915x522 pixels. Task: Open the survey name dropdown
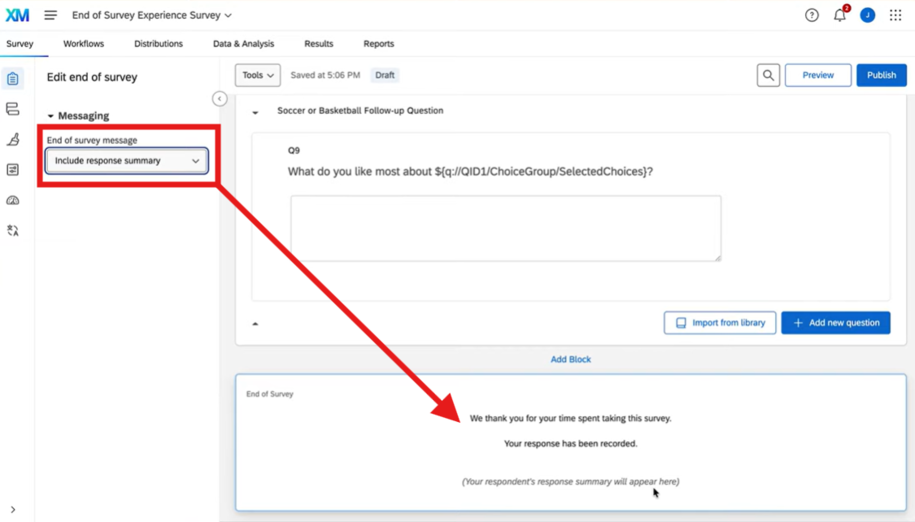[x=152, y=15]
